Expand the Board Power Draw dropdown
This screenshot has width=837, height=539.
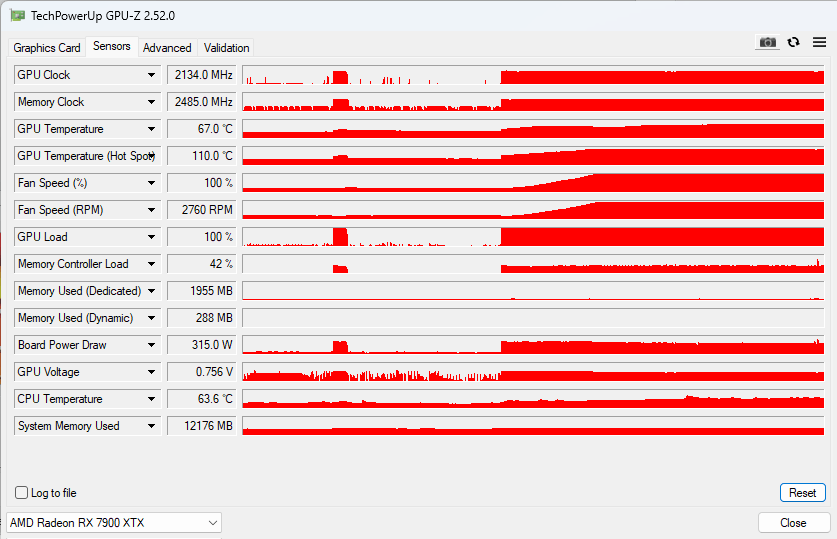click(x=152, y=345)
